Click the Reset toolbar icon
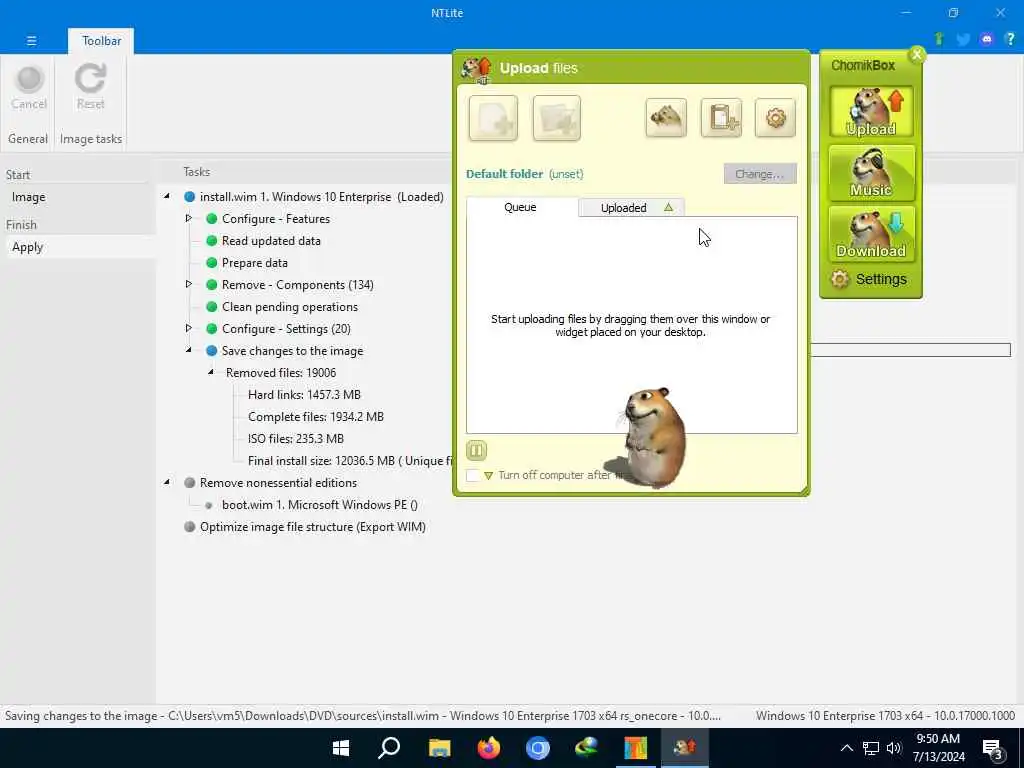Viewport: 1024px width, 768px height. (90, 88)
